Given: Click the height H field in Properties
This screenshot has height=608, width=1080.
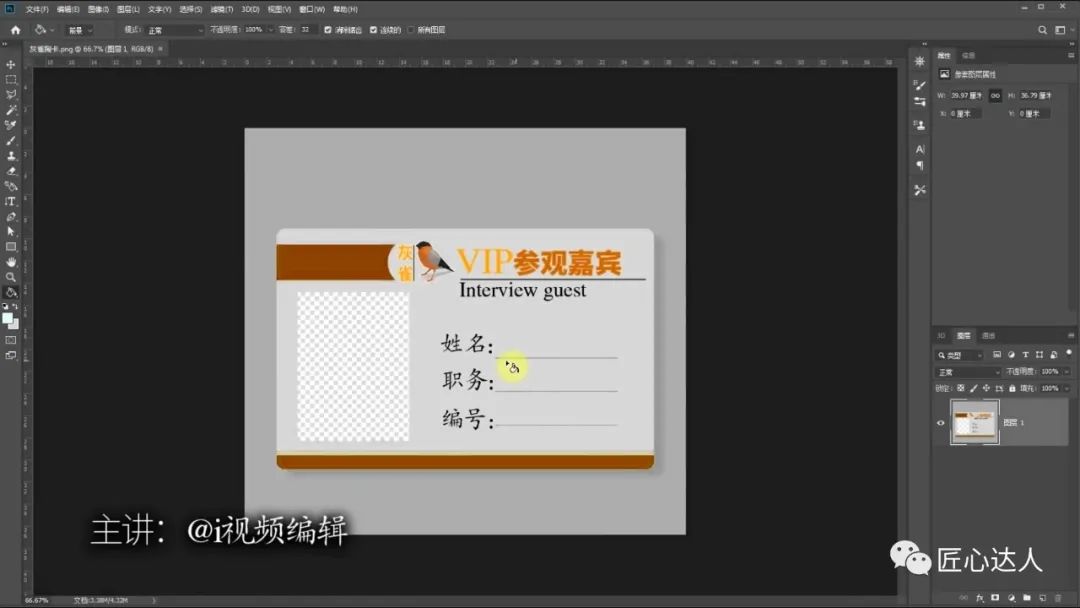Looking at the screenshot, I should (x=1036, y=96).
